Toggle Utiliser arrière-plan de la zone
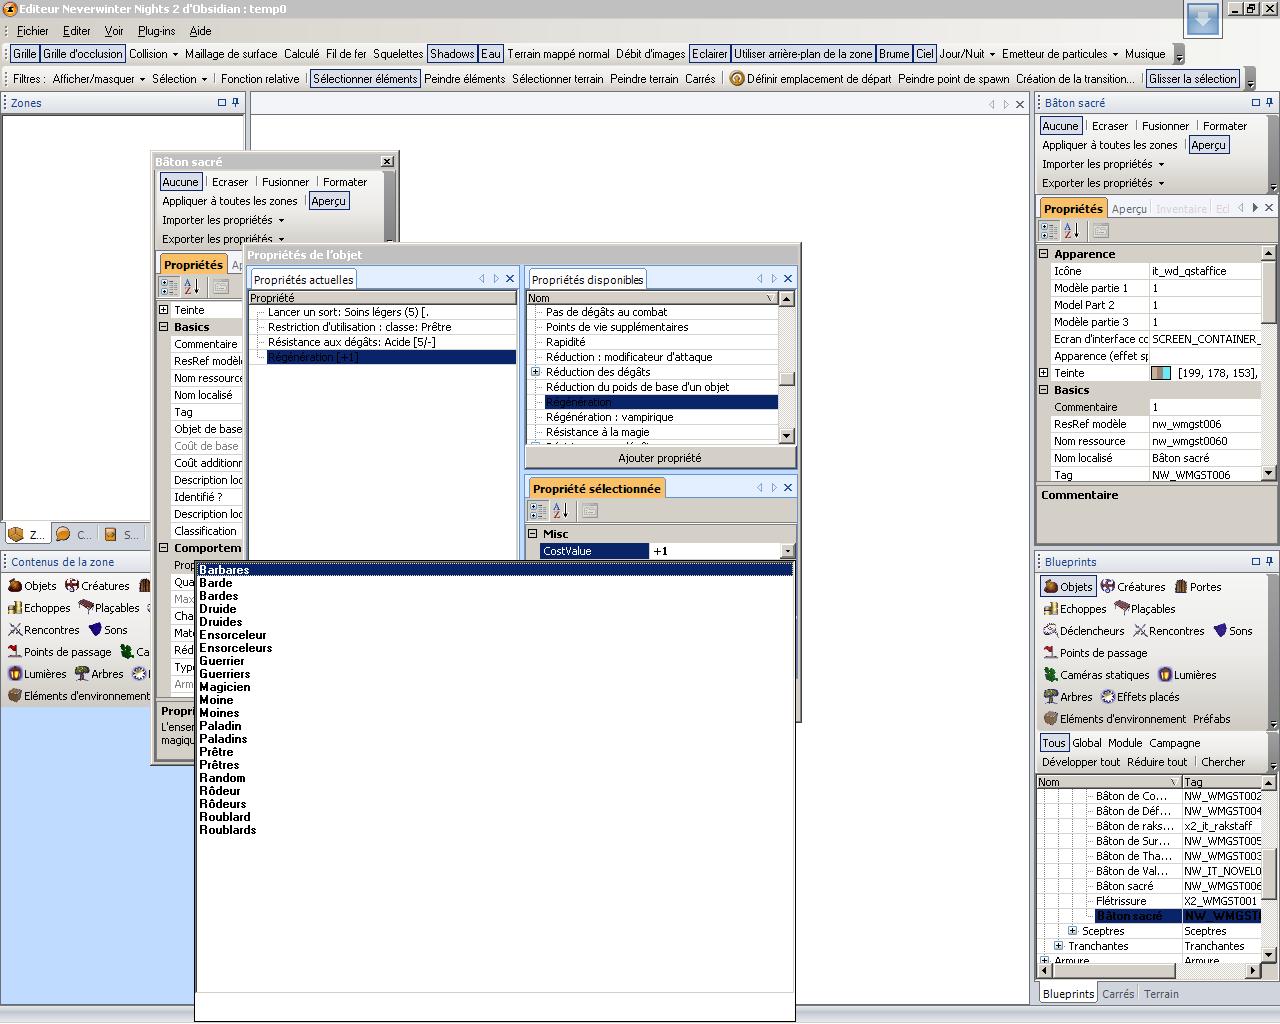Viewport: 1280px width, 1024px height. point(803,54)
